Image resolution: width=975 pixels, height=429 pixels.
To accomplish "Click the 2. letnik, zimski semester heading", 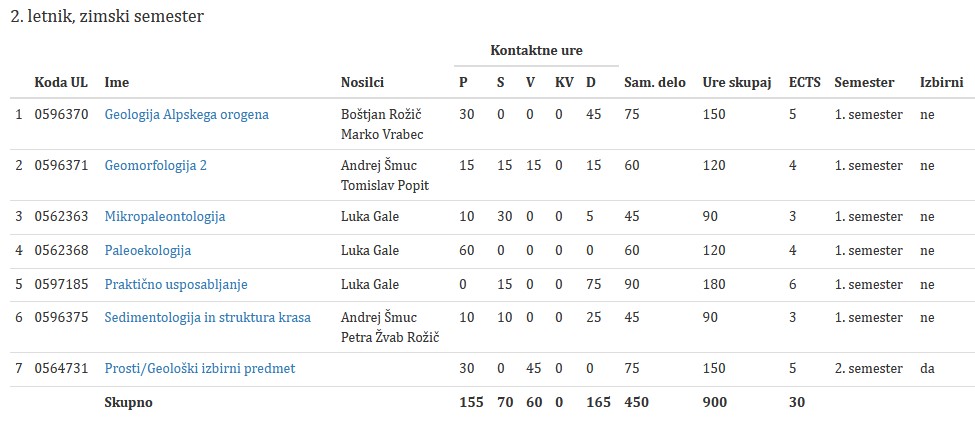I will [107, 17].
